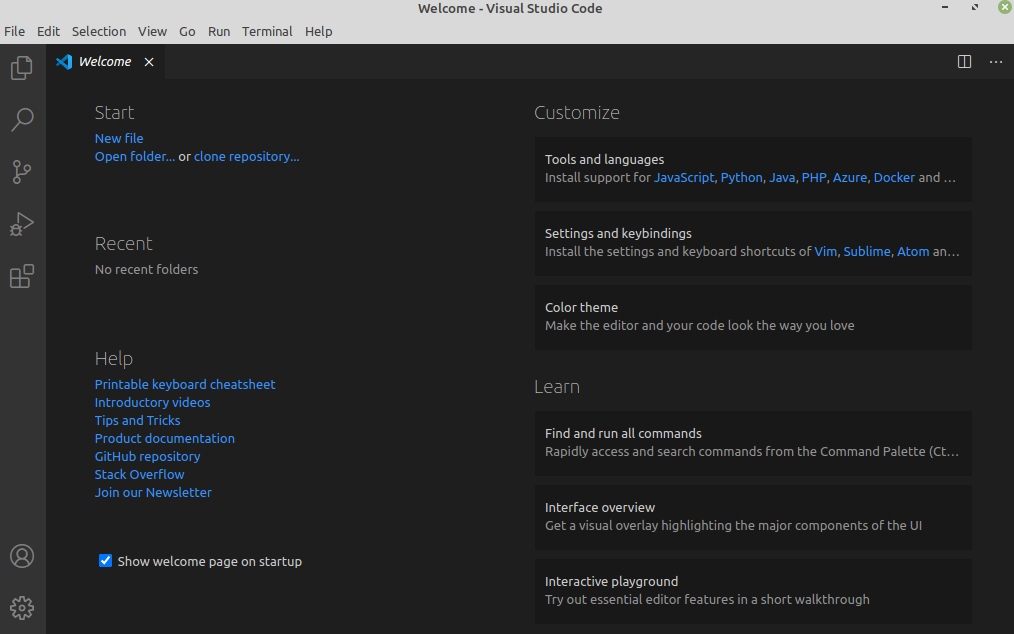The width and height of the screenshot is (1014, 634).
Task: Open the Explorer view in activity bar
Action: tap(22, 68)
